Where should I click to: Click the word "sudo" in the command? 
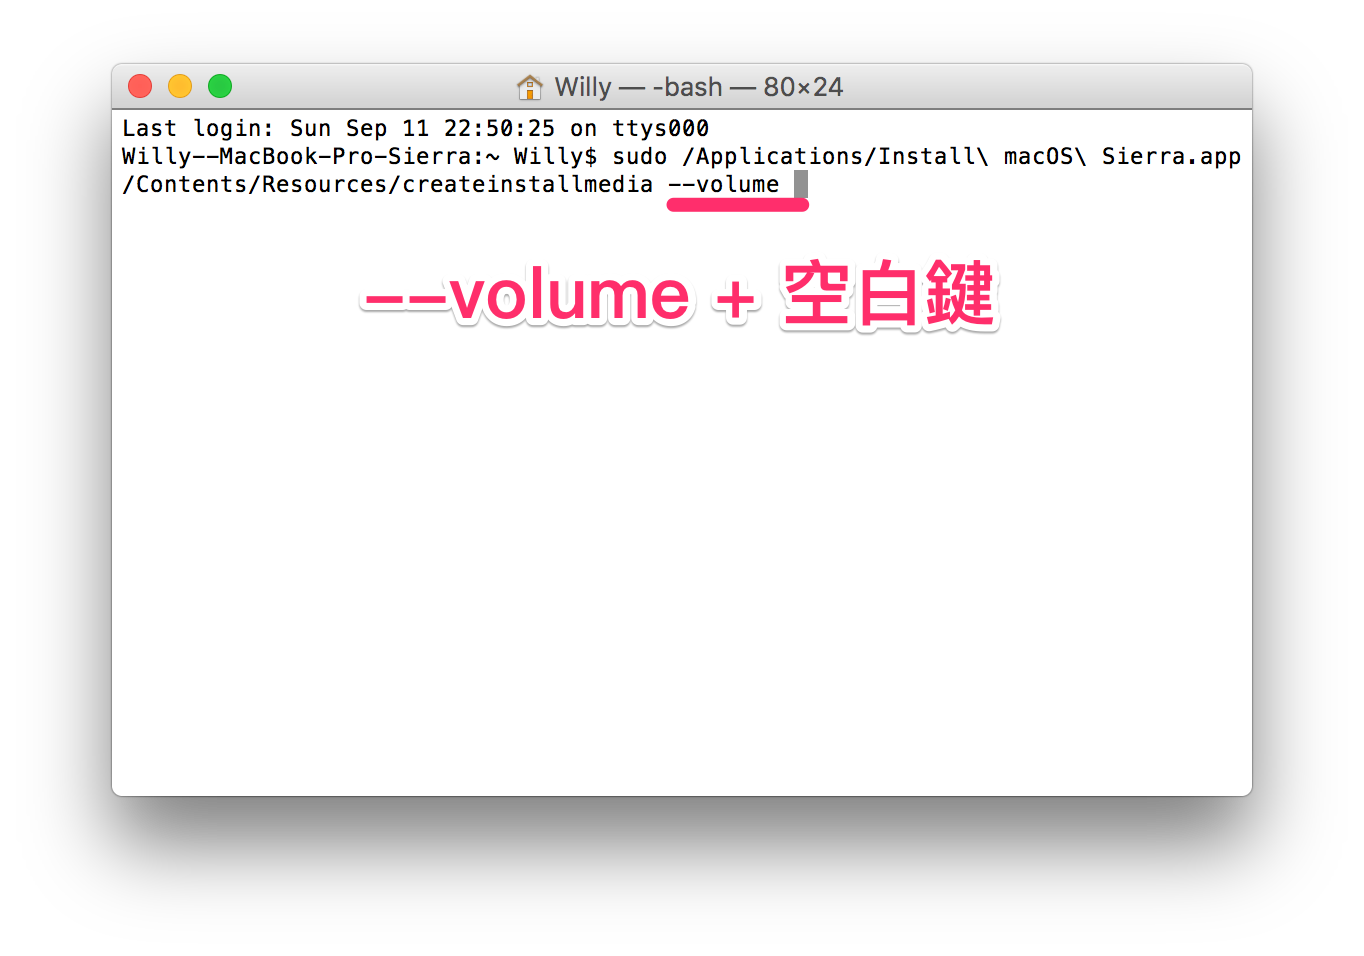pos(640,156)
